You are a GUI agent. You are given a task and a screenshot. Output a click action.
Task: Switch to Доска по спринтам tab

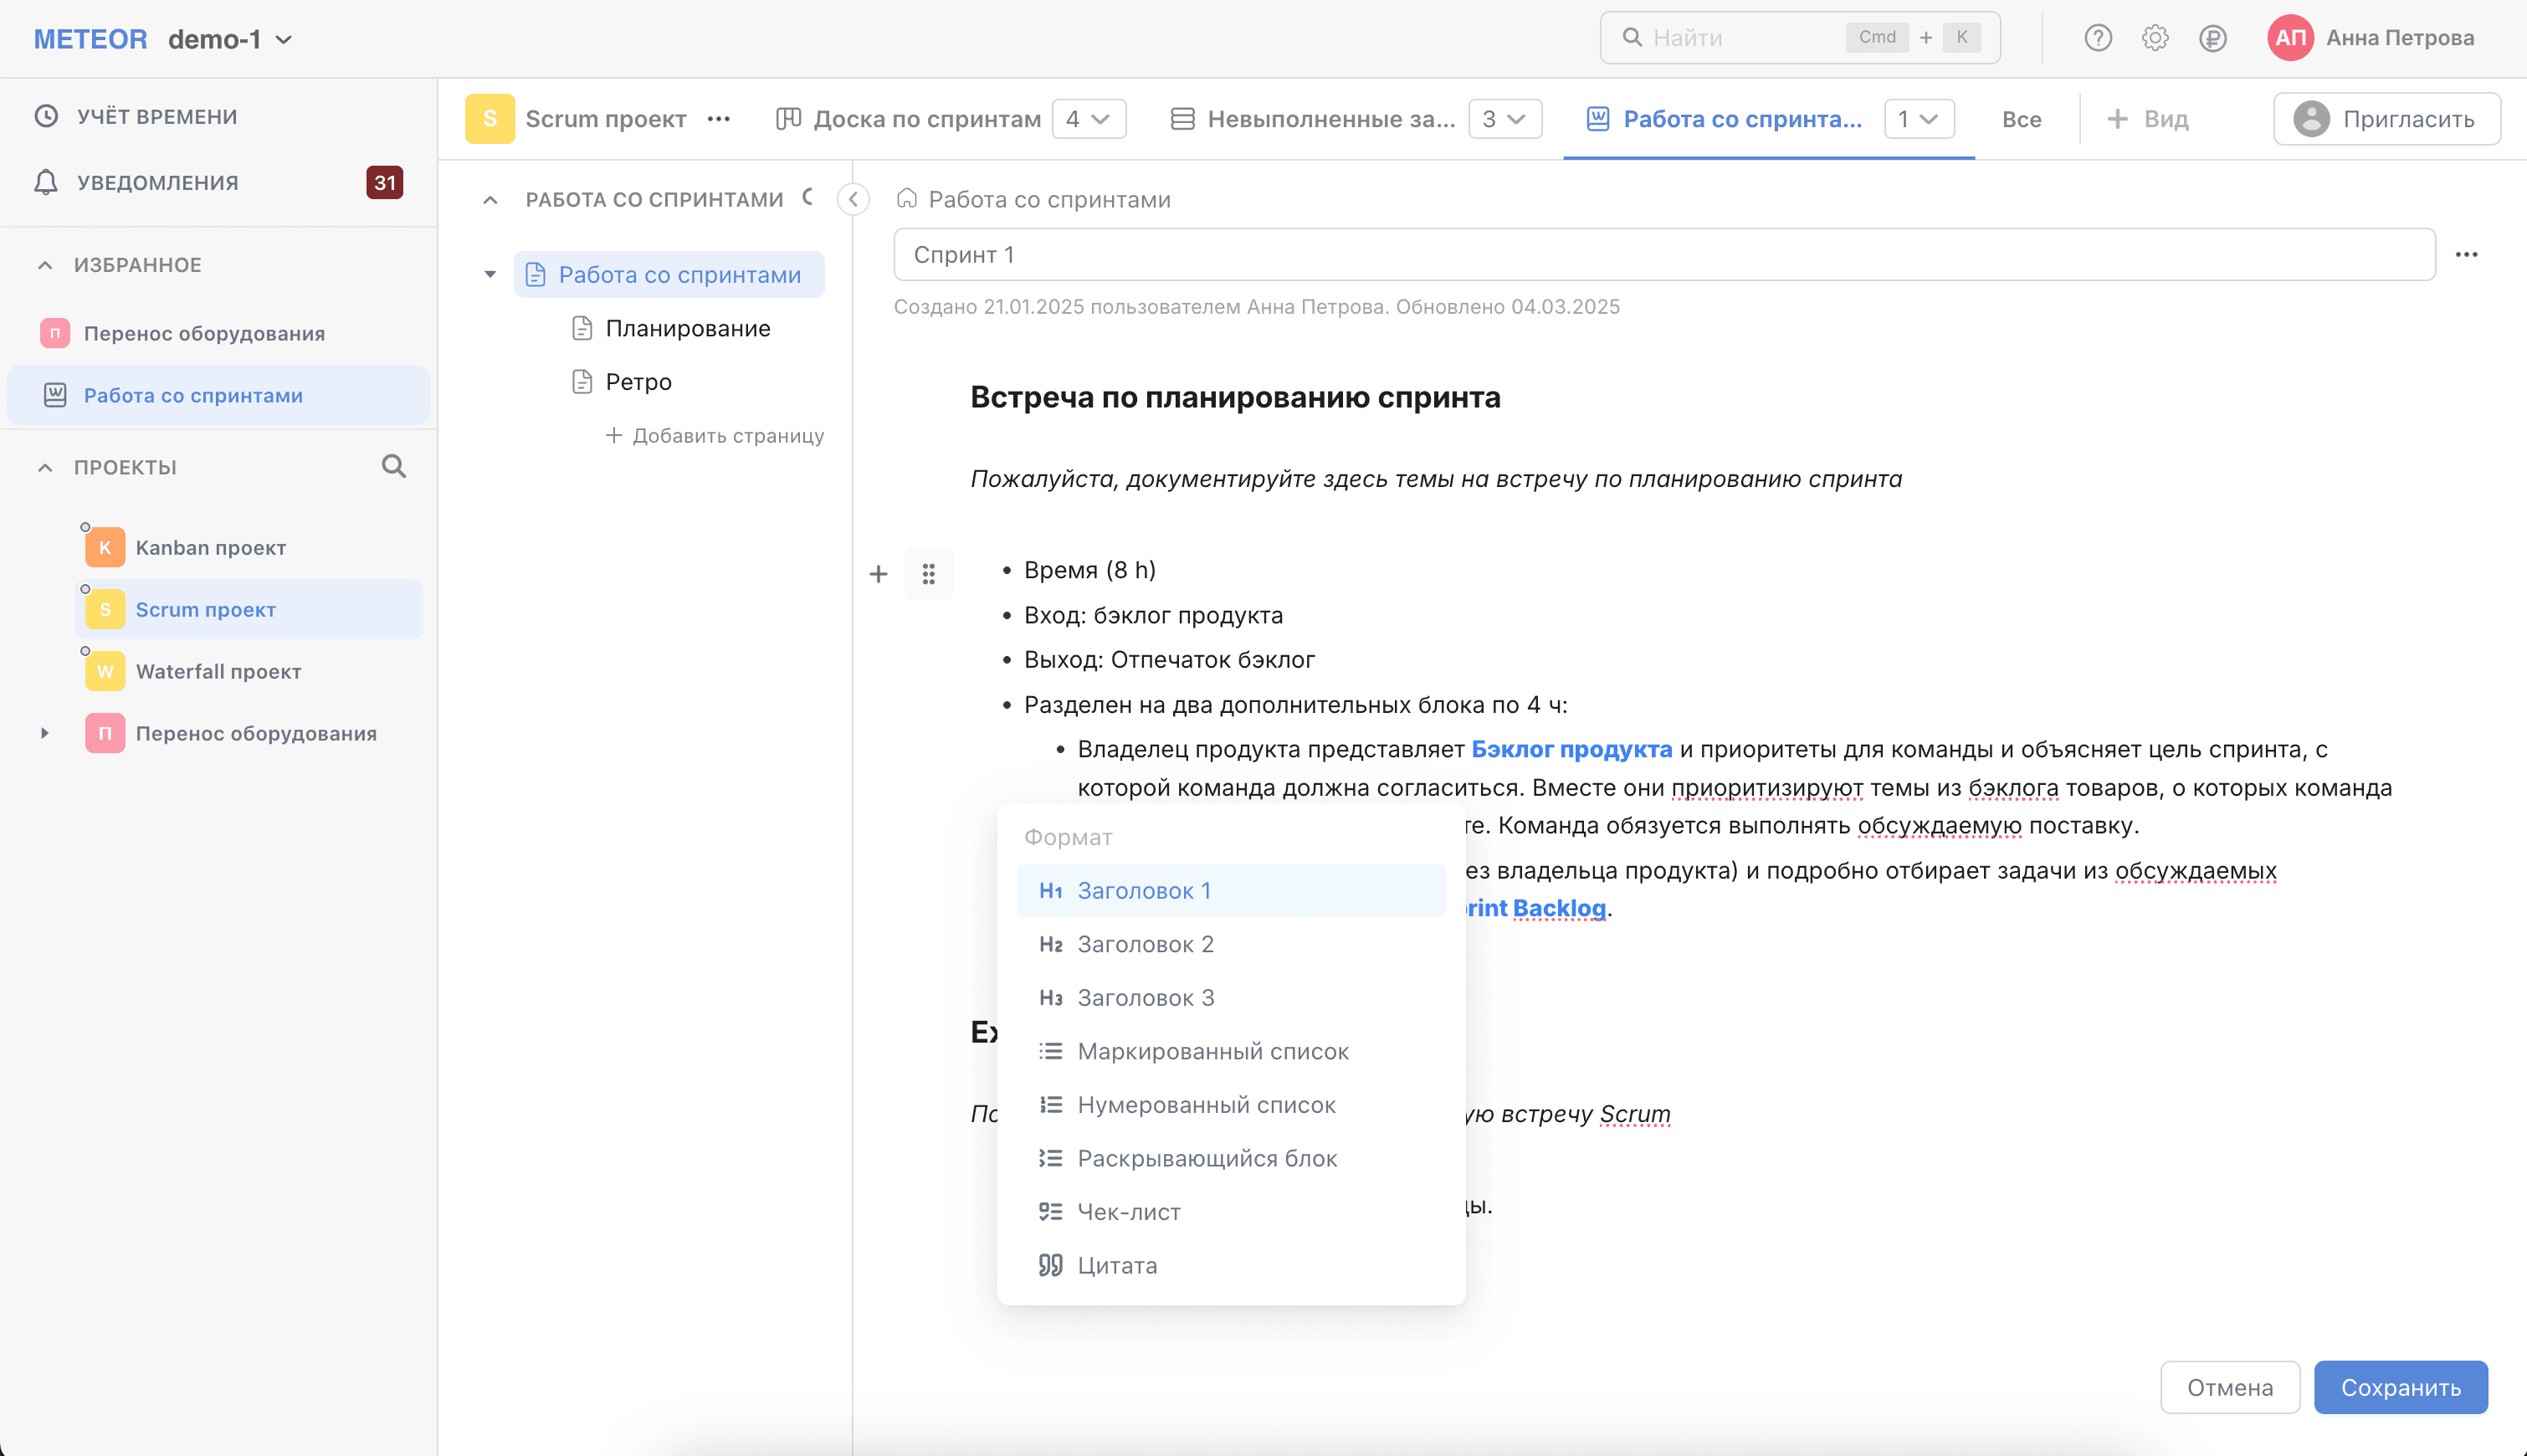tap(908, 119)
